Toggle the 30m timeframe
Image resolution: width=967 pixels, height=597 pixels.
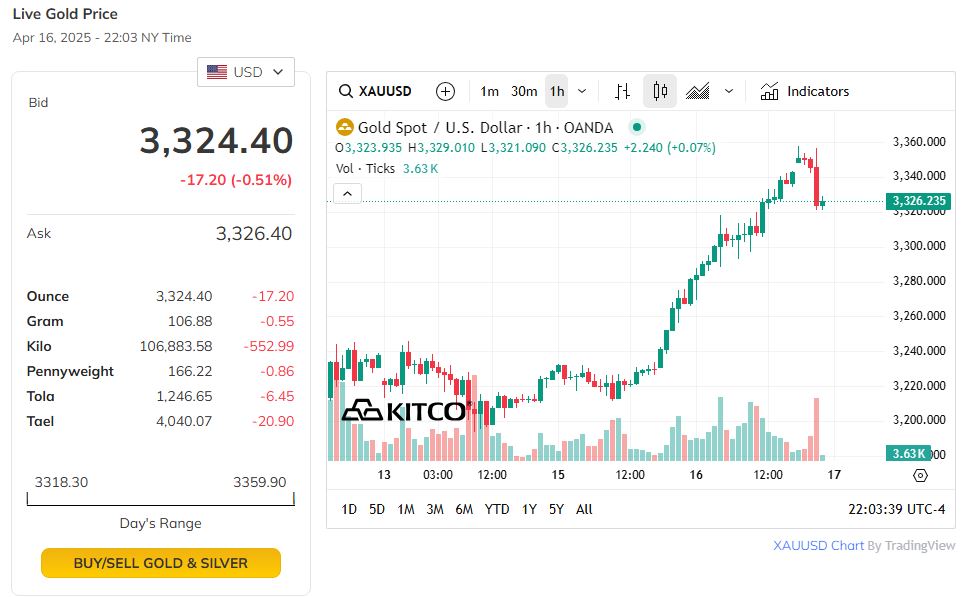(x=524, y=91)
